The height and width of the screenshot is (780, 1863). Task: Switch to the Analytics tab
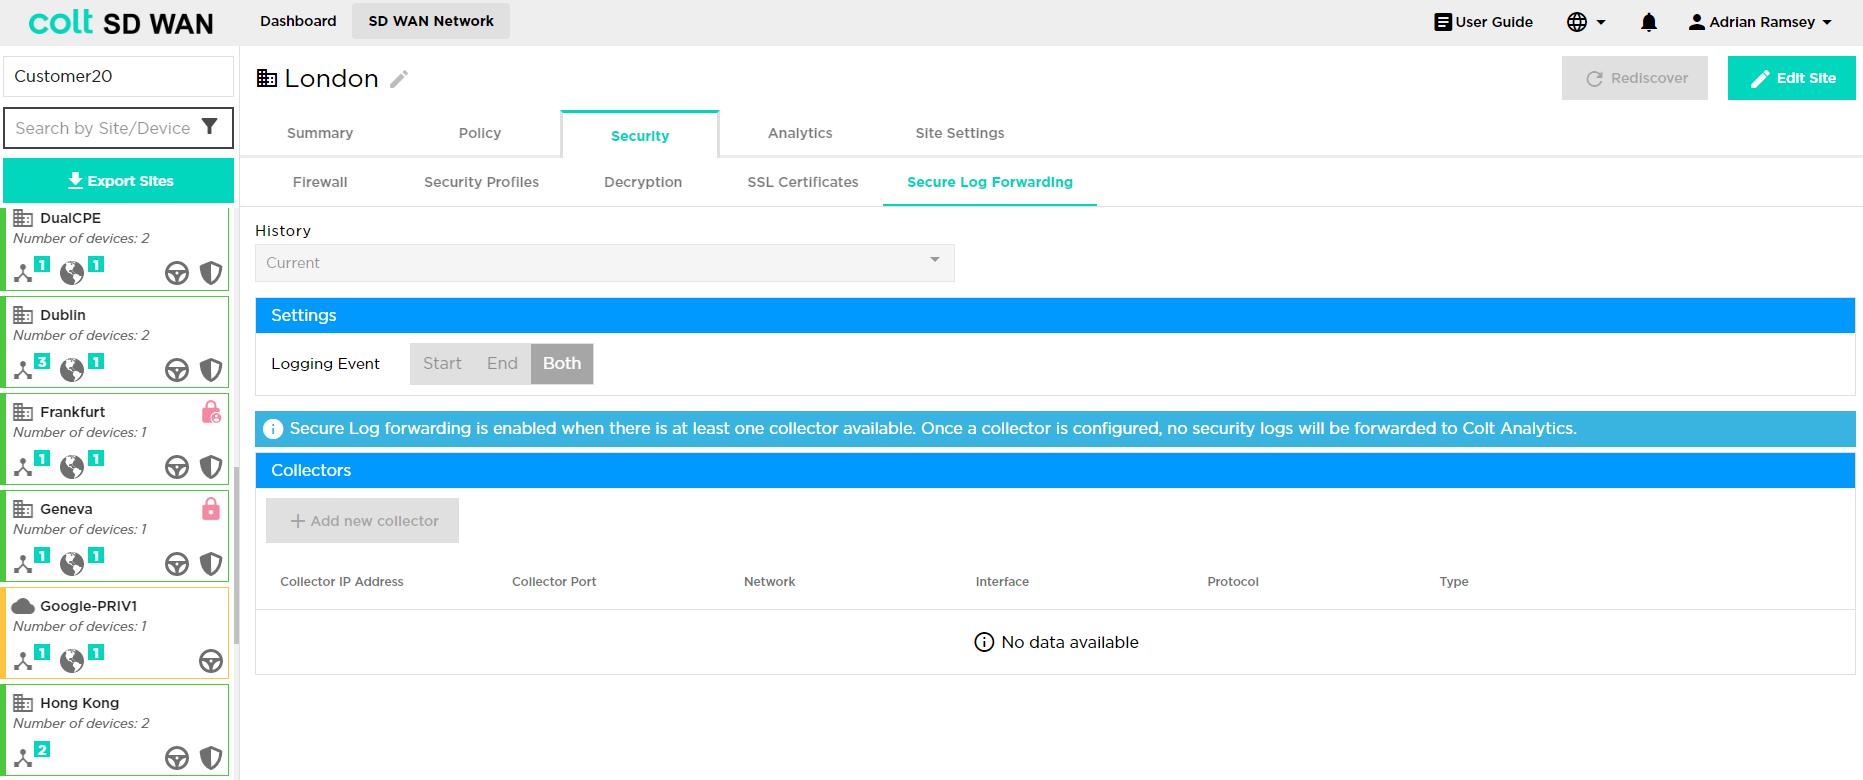point(800,133)
